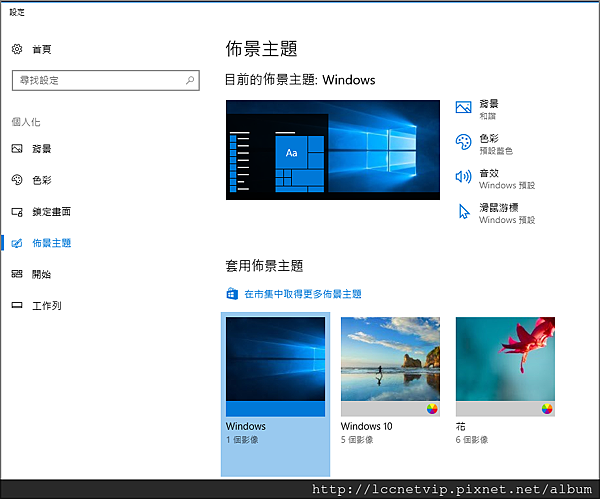This screenshot has width=600, height=499.
Task: Open 色彩 預設藍色 theme setting
Action: click(x=496, y=144)
